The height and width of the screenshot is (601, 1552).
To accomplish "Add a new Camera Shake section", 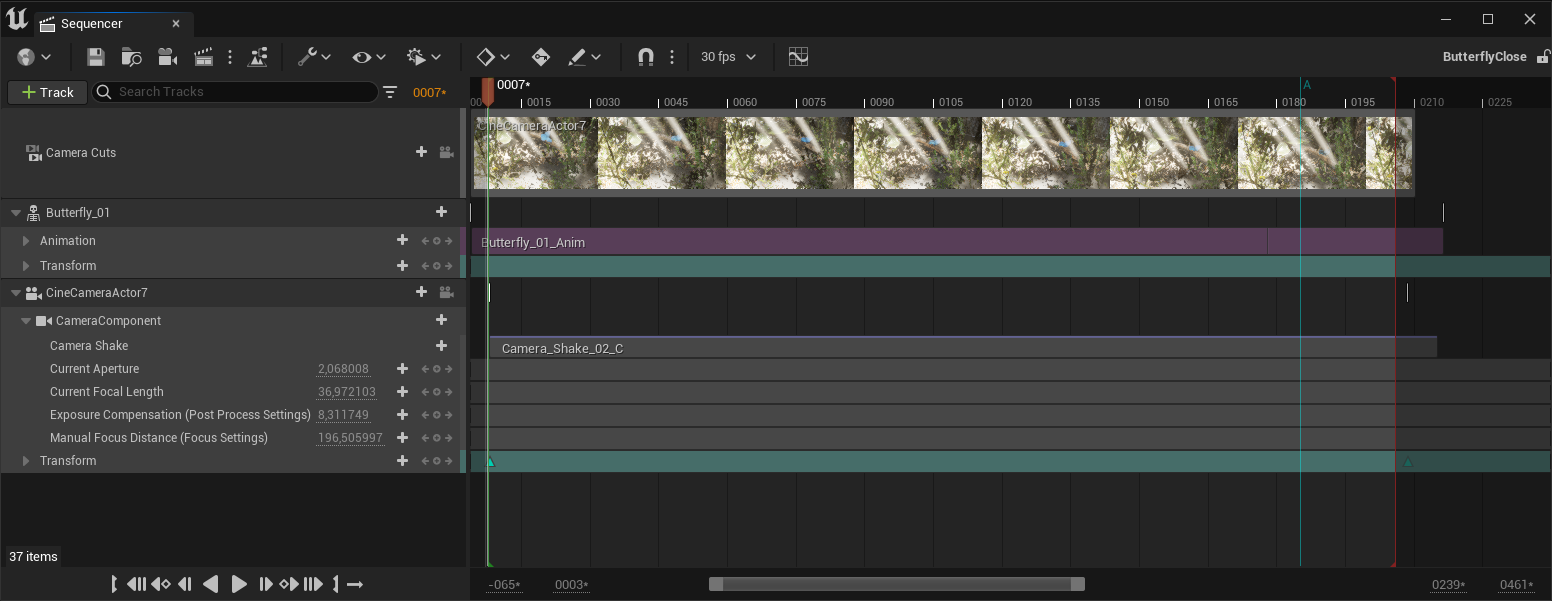I will [x=441, y=346].
